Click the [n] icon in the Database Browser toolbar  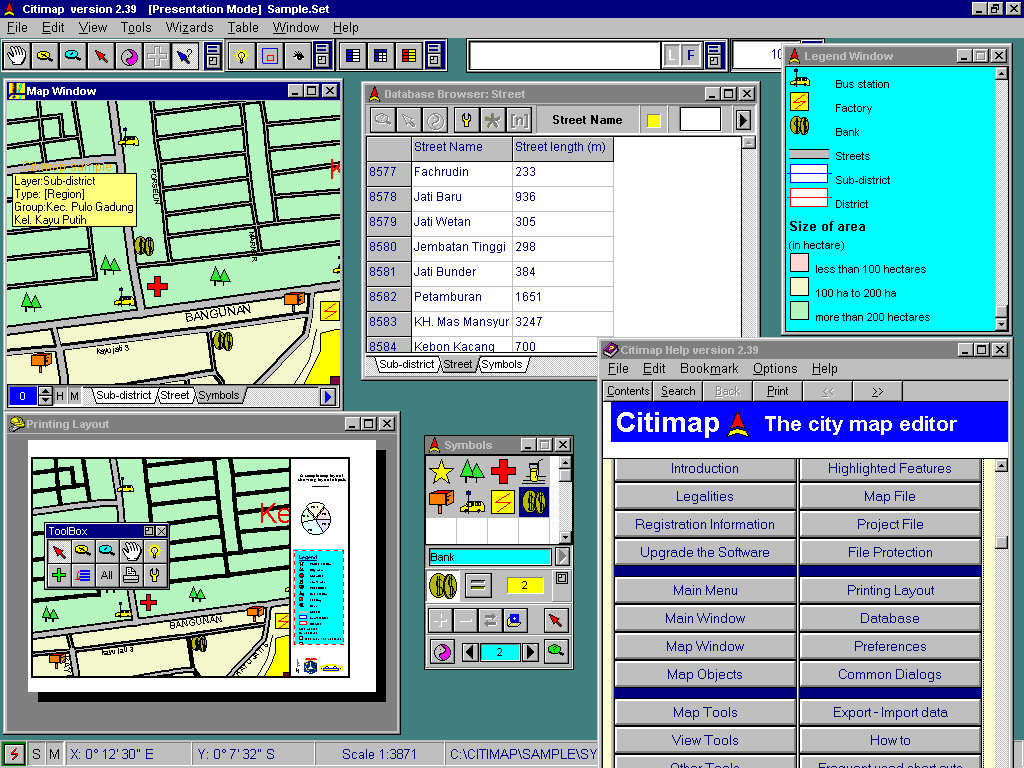(519, 119)
